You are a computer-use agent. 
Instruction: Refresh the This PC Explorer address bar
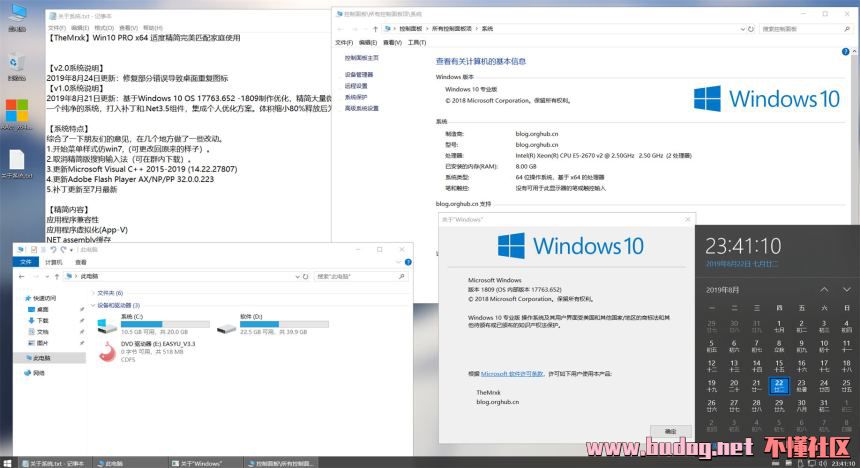click(x=305, y=277)
